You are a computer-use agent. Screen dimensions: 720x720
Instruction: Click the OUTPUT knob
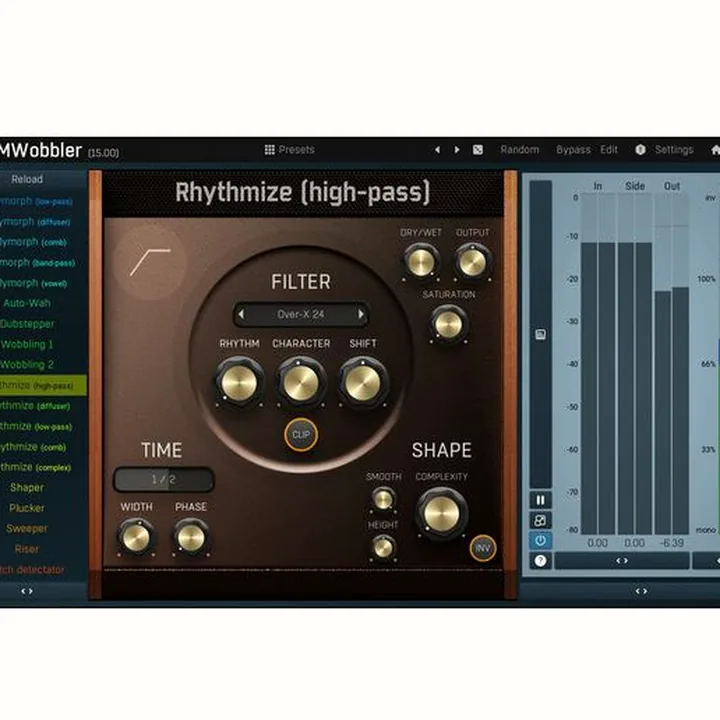[472, 263]
